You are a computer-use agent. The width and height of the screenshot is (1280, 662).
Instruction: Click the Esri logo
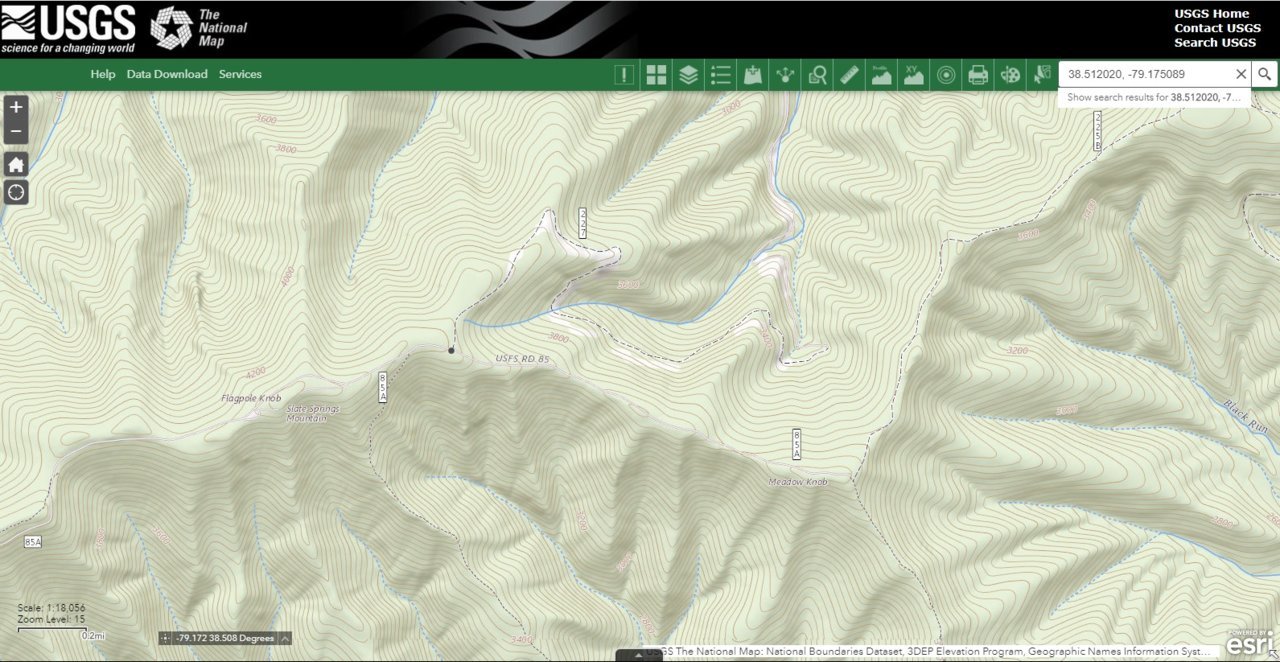1251,643
